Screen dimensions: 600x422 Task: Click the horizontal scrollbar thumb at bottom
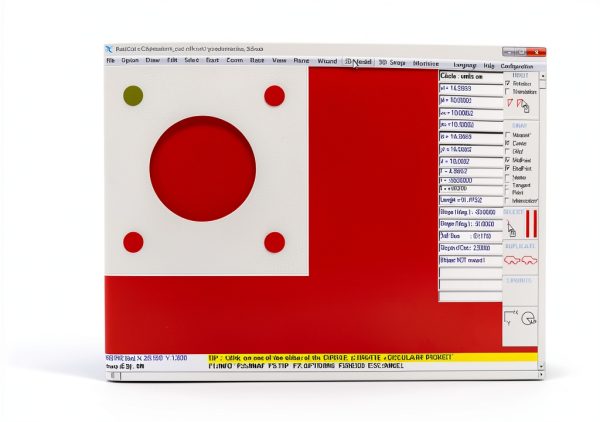tap(113, 376)
